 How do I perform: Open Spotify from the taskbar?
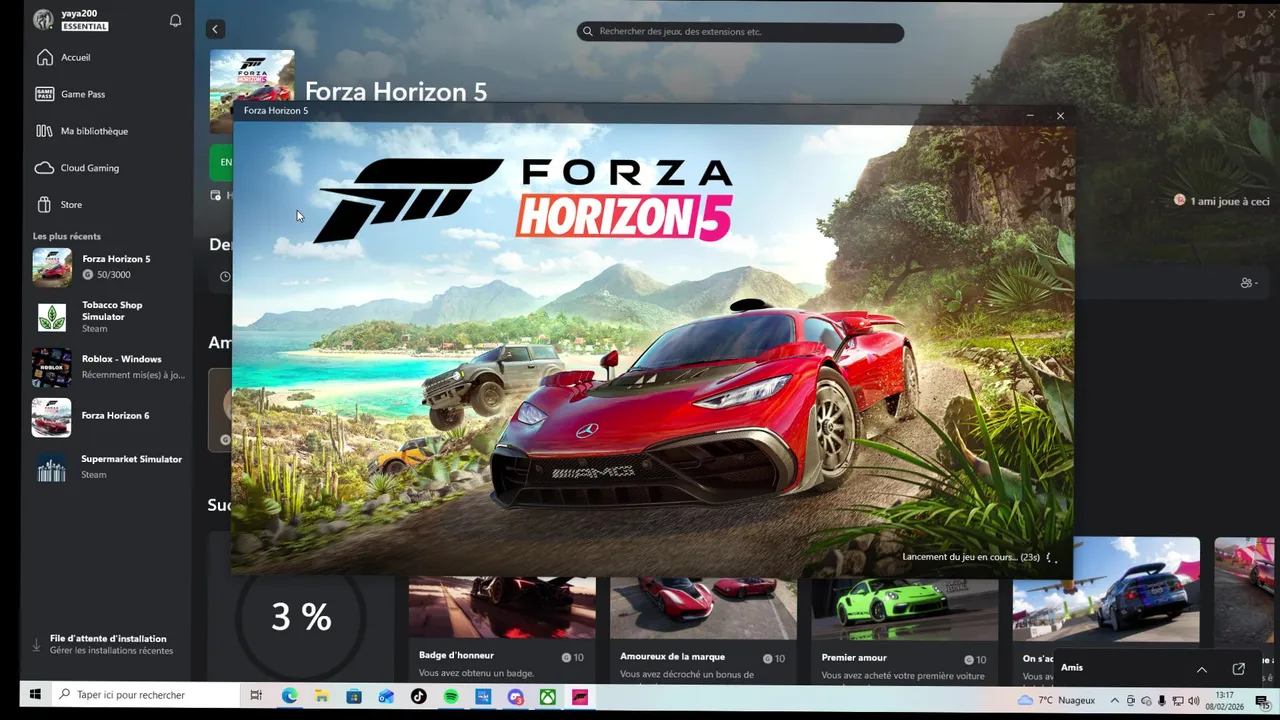[x=451, y=696]
